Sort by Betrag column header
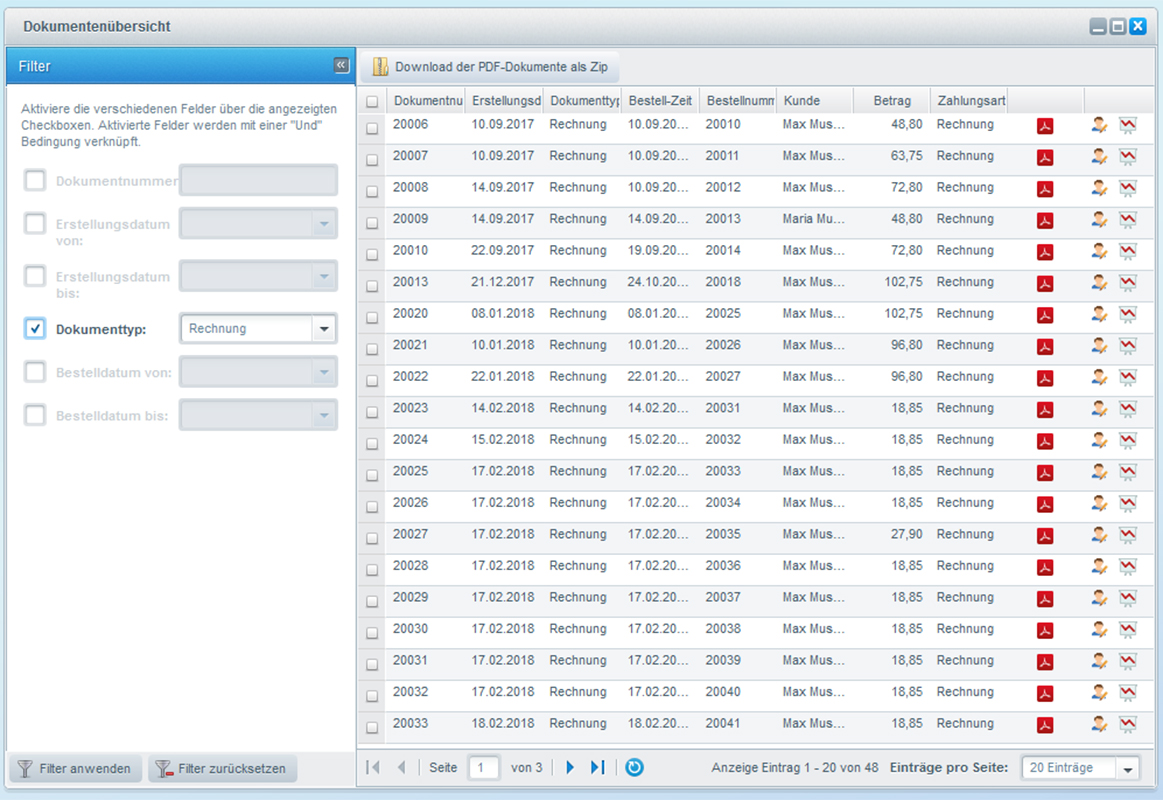The image size is (1163, 800). (x=892, y=100)
